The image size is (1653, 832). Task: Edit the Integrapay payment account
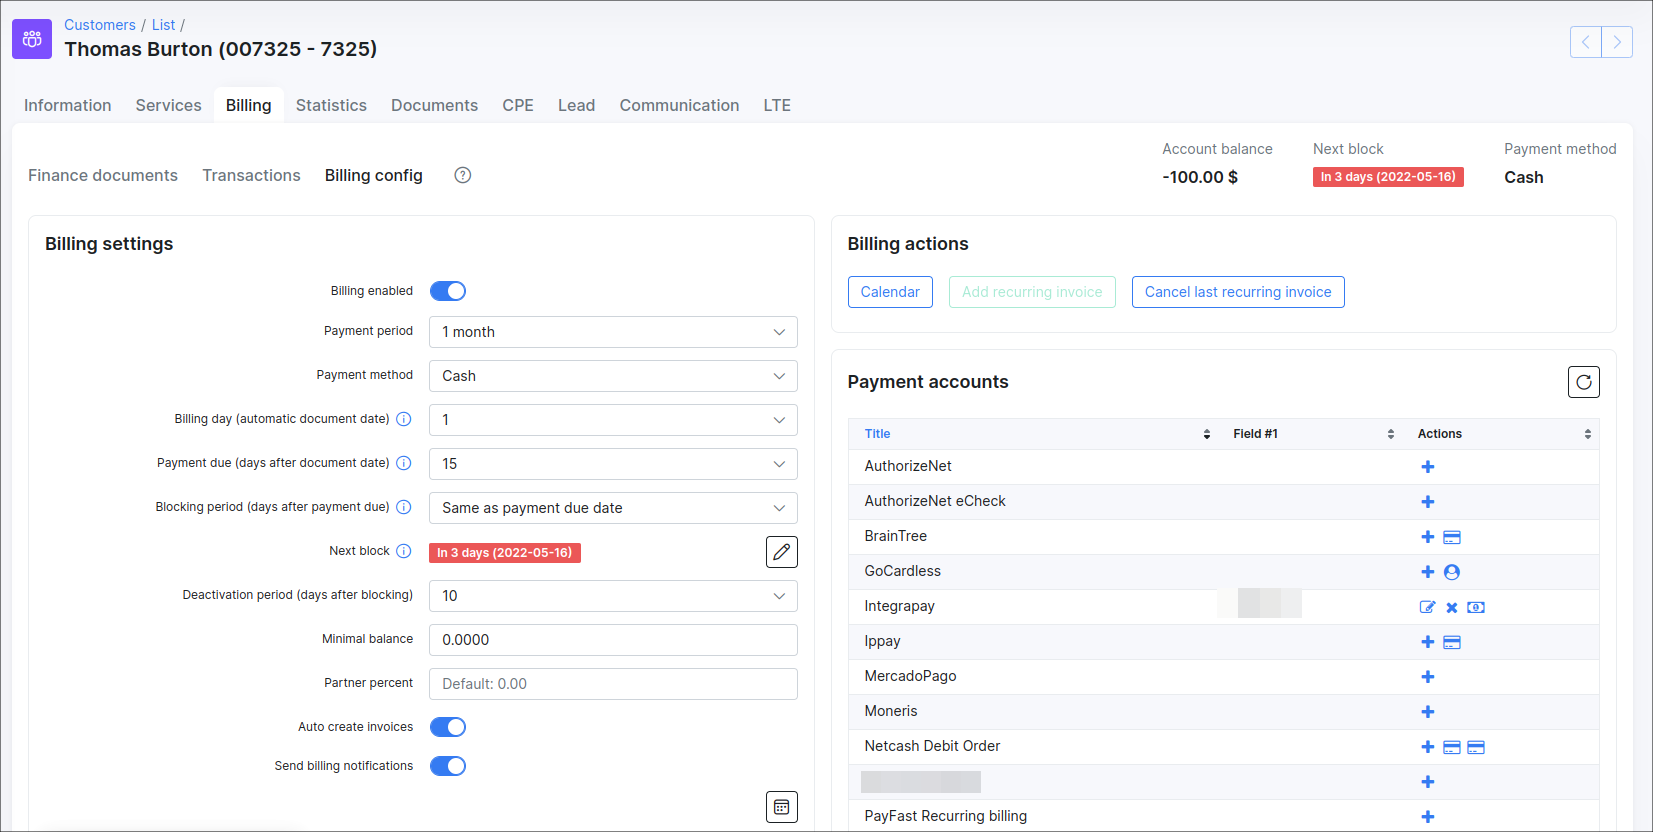[x=1427, y=607]
